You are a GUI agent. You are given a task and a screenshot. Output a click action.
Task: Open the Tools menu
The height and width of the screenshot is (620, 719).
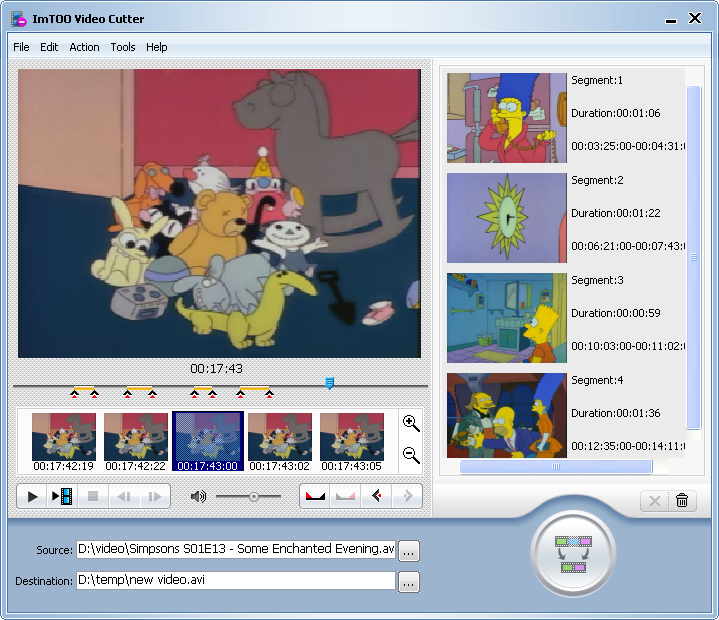click(123, 47)
